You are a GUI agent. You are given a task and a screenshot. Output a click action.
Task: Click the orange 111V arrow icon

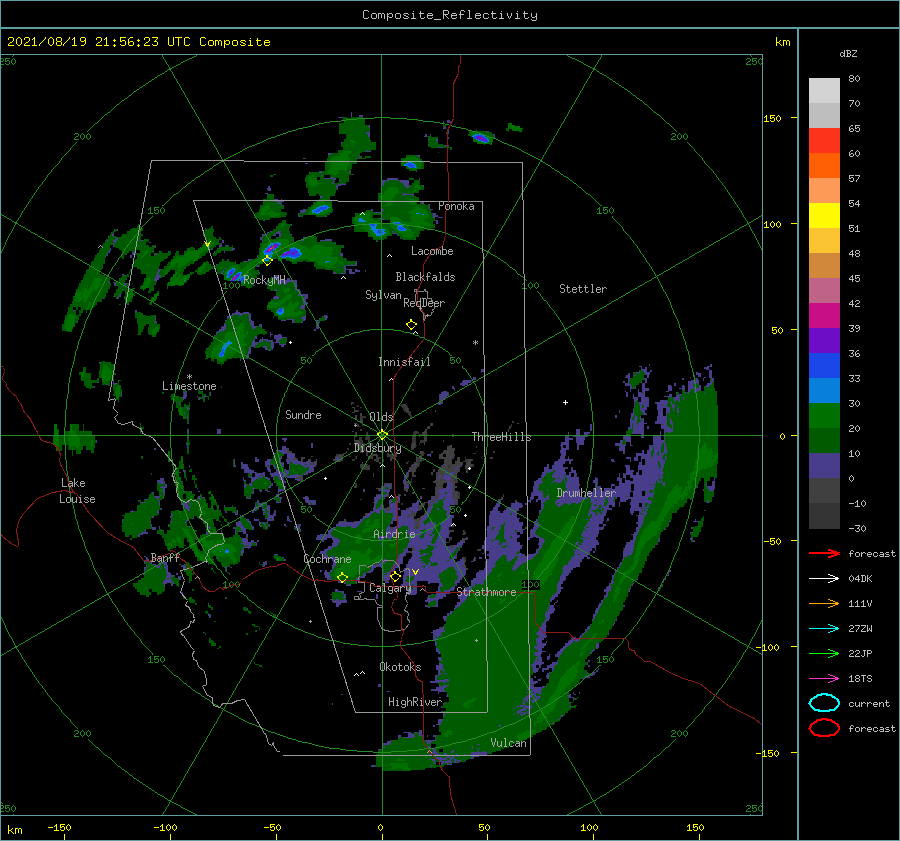pos(824,603)
